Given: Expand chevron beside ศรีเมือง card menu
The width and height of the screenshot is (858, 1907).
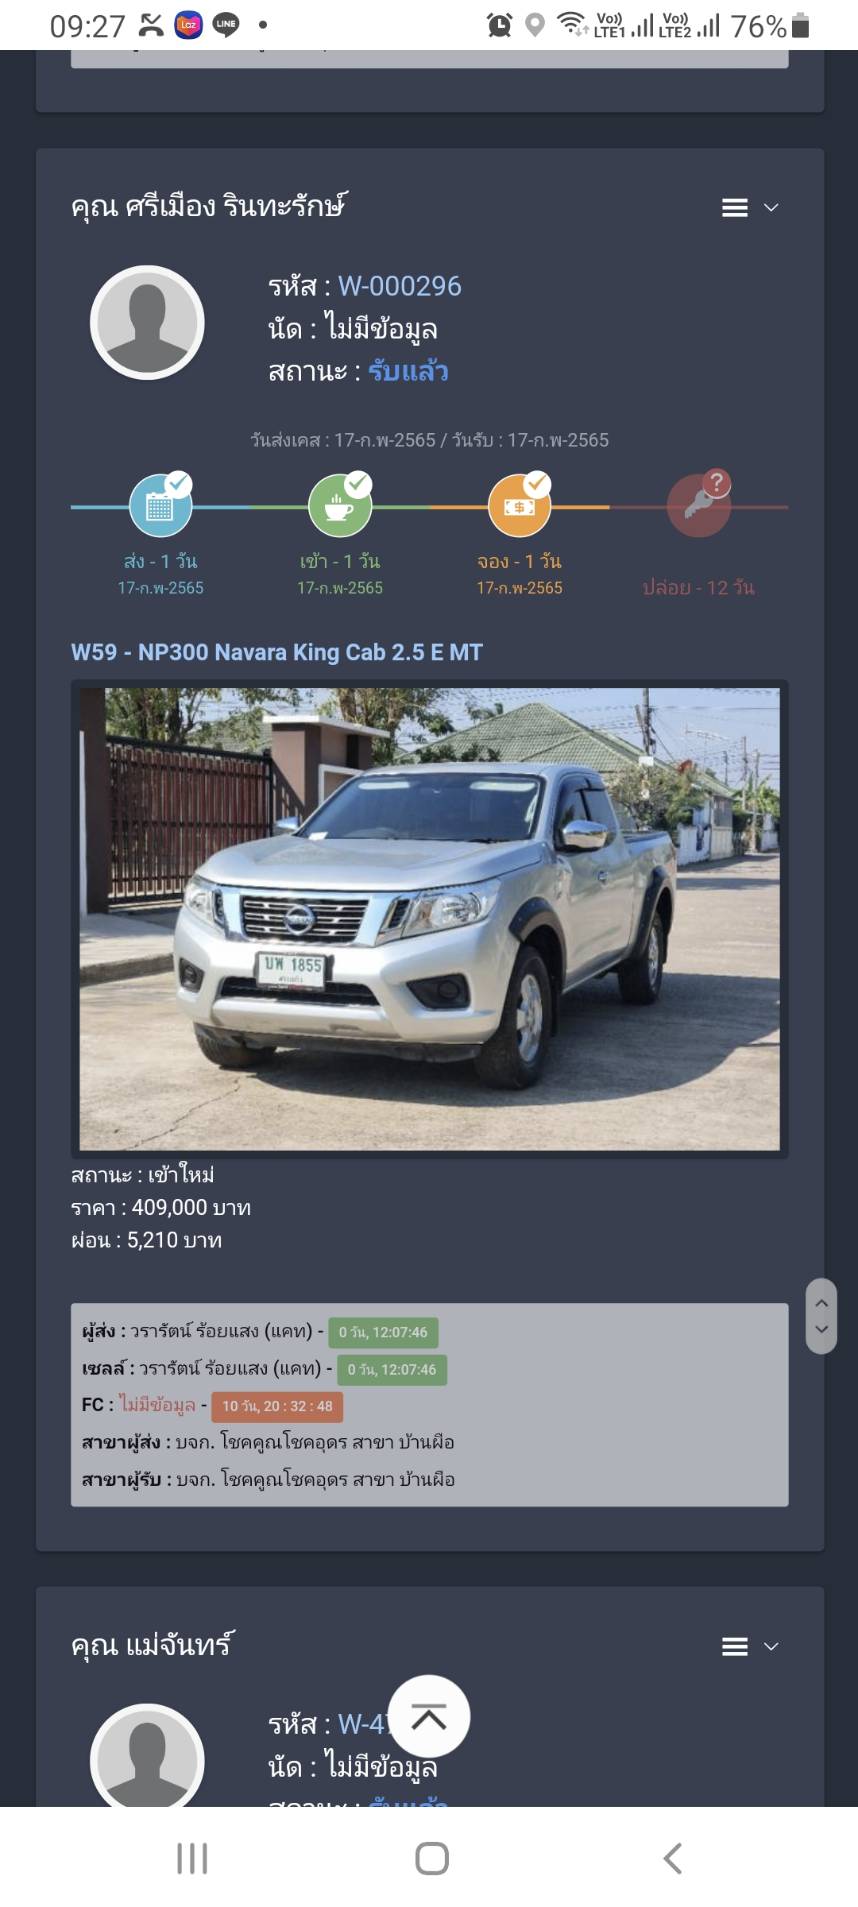Looking at the screenshot, I should [x=771, y=208].
